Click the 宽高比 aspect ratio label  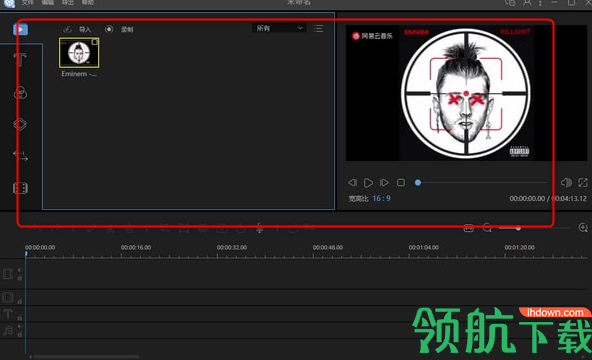point(358,198)
